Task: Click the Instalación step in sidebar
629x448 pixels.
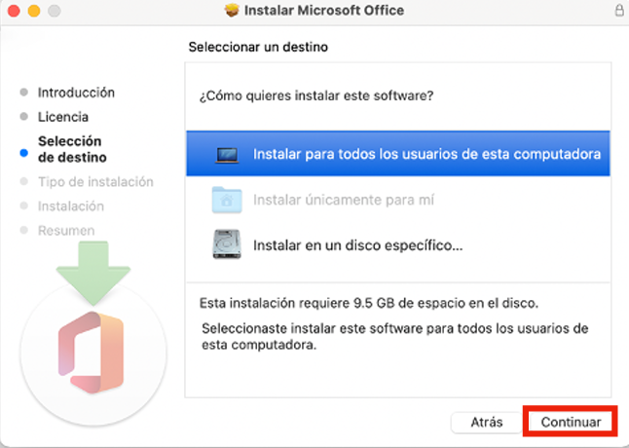Action: click(71, 206)
